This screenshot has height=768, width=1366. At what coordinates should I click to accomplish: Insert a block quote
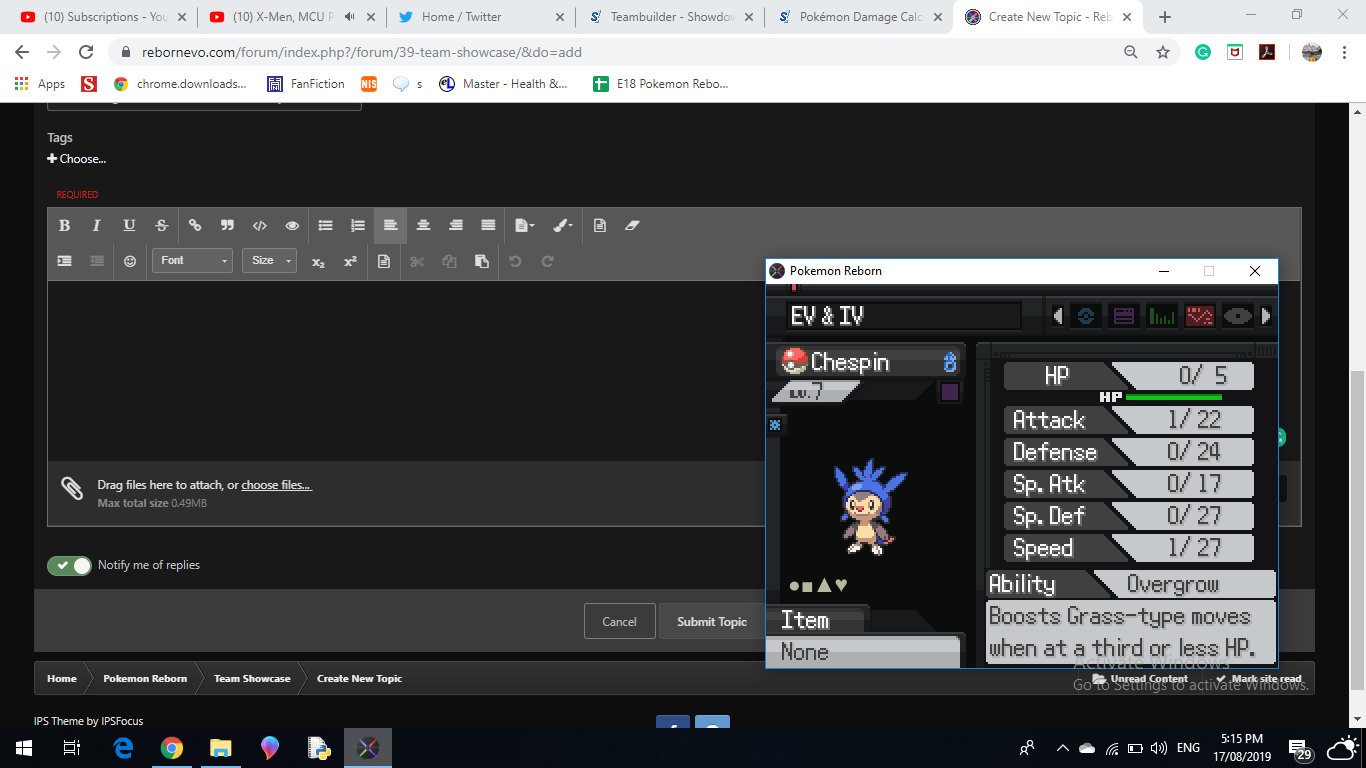(227, 226)
